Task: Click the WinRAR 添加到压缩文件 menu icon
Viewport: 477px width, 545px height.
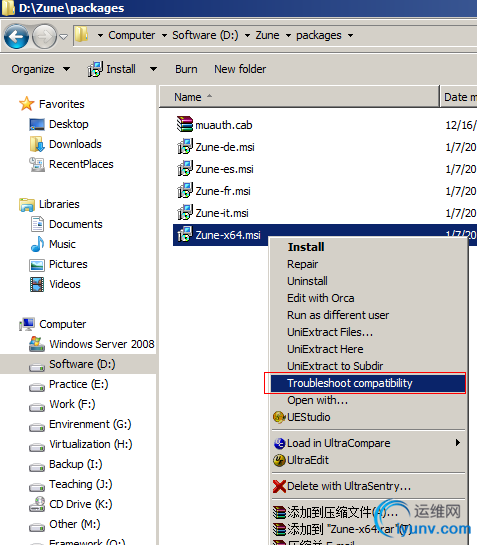Action: [279, 512]
